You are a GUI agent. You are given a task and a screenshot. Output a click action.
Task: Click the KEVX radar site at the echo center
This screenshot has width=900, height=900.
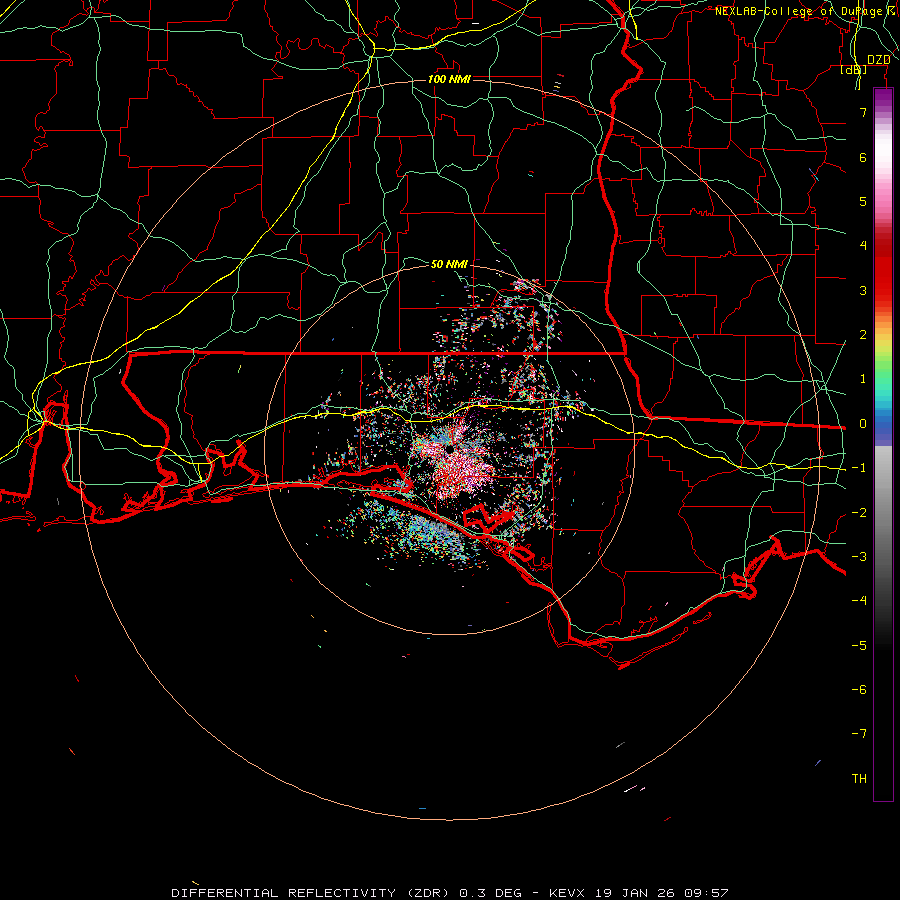click(x=448, y=449)
